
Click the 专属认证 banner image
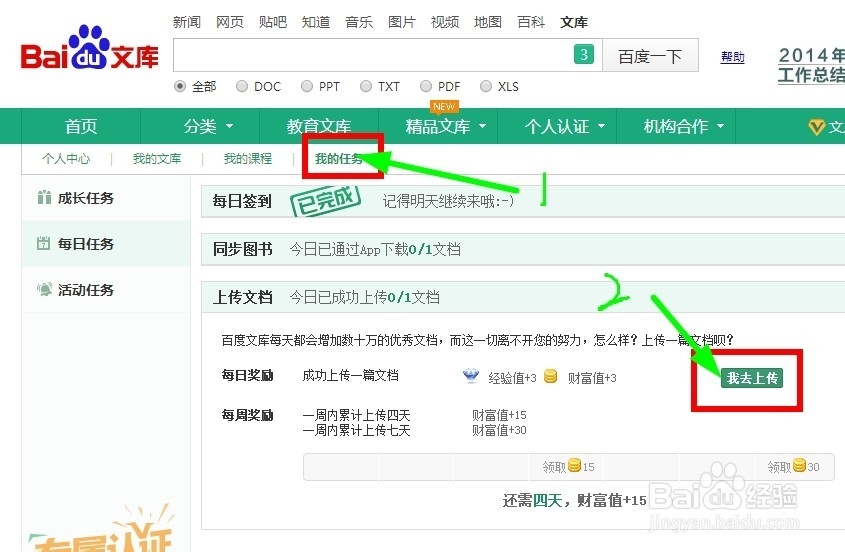tap(102, 528)
